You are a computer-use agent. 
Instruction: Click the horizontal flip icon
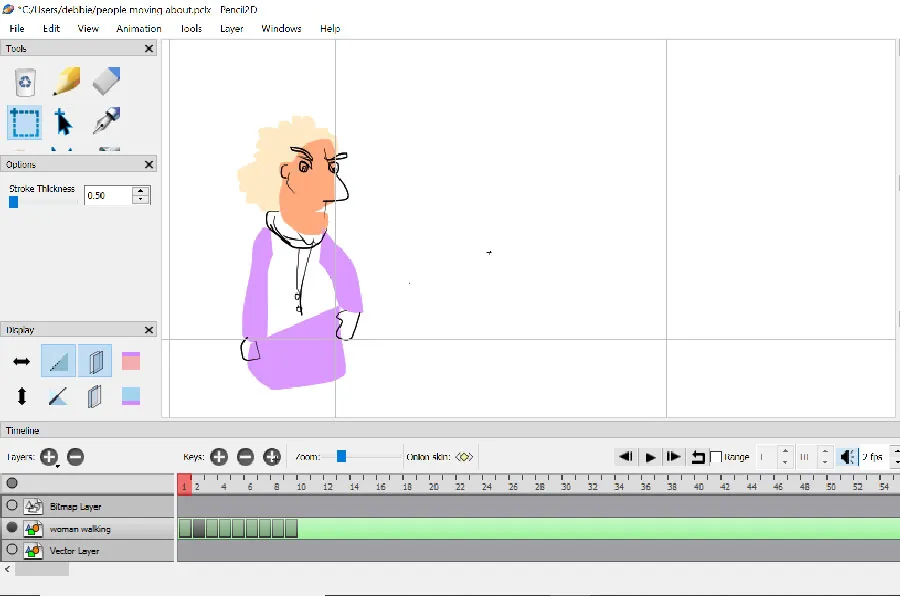click(21, 361)
